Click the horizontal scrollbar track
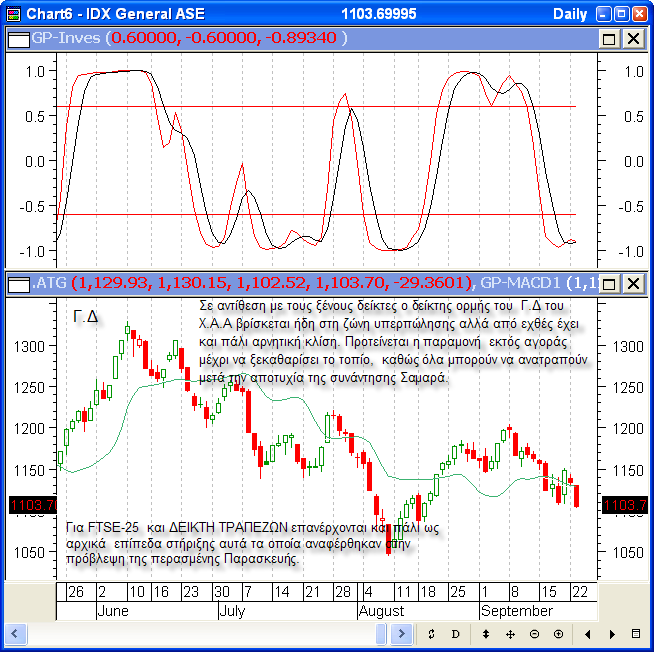 click(x=200, y=634)
